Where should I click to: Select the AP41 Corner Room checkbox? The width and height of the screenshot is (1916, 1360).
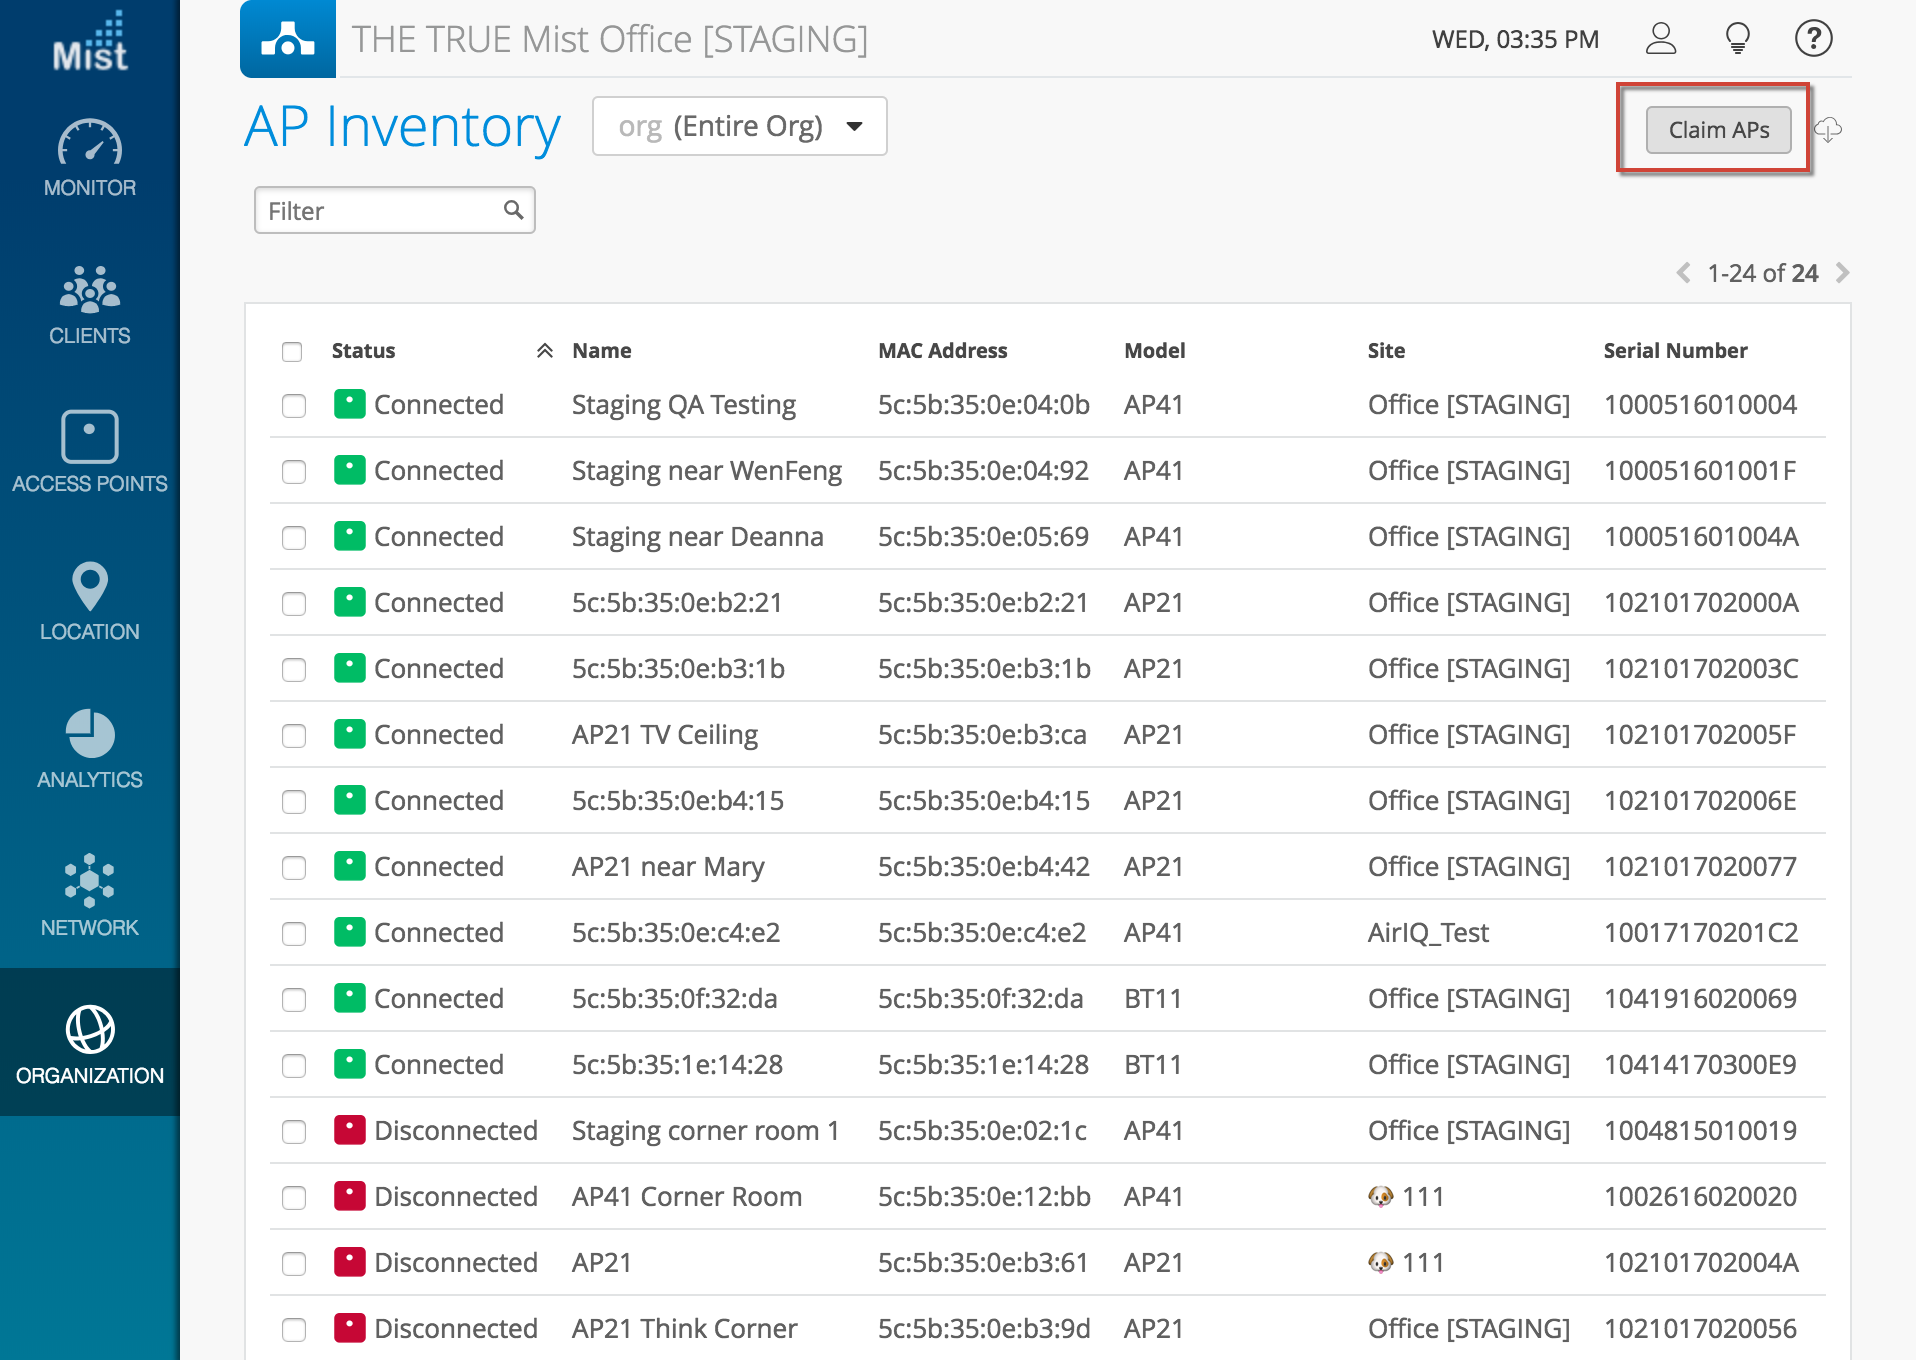pos(294,1198)
